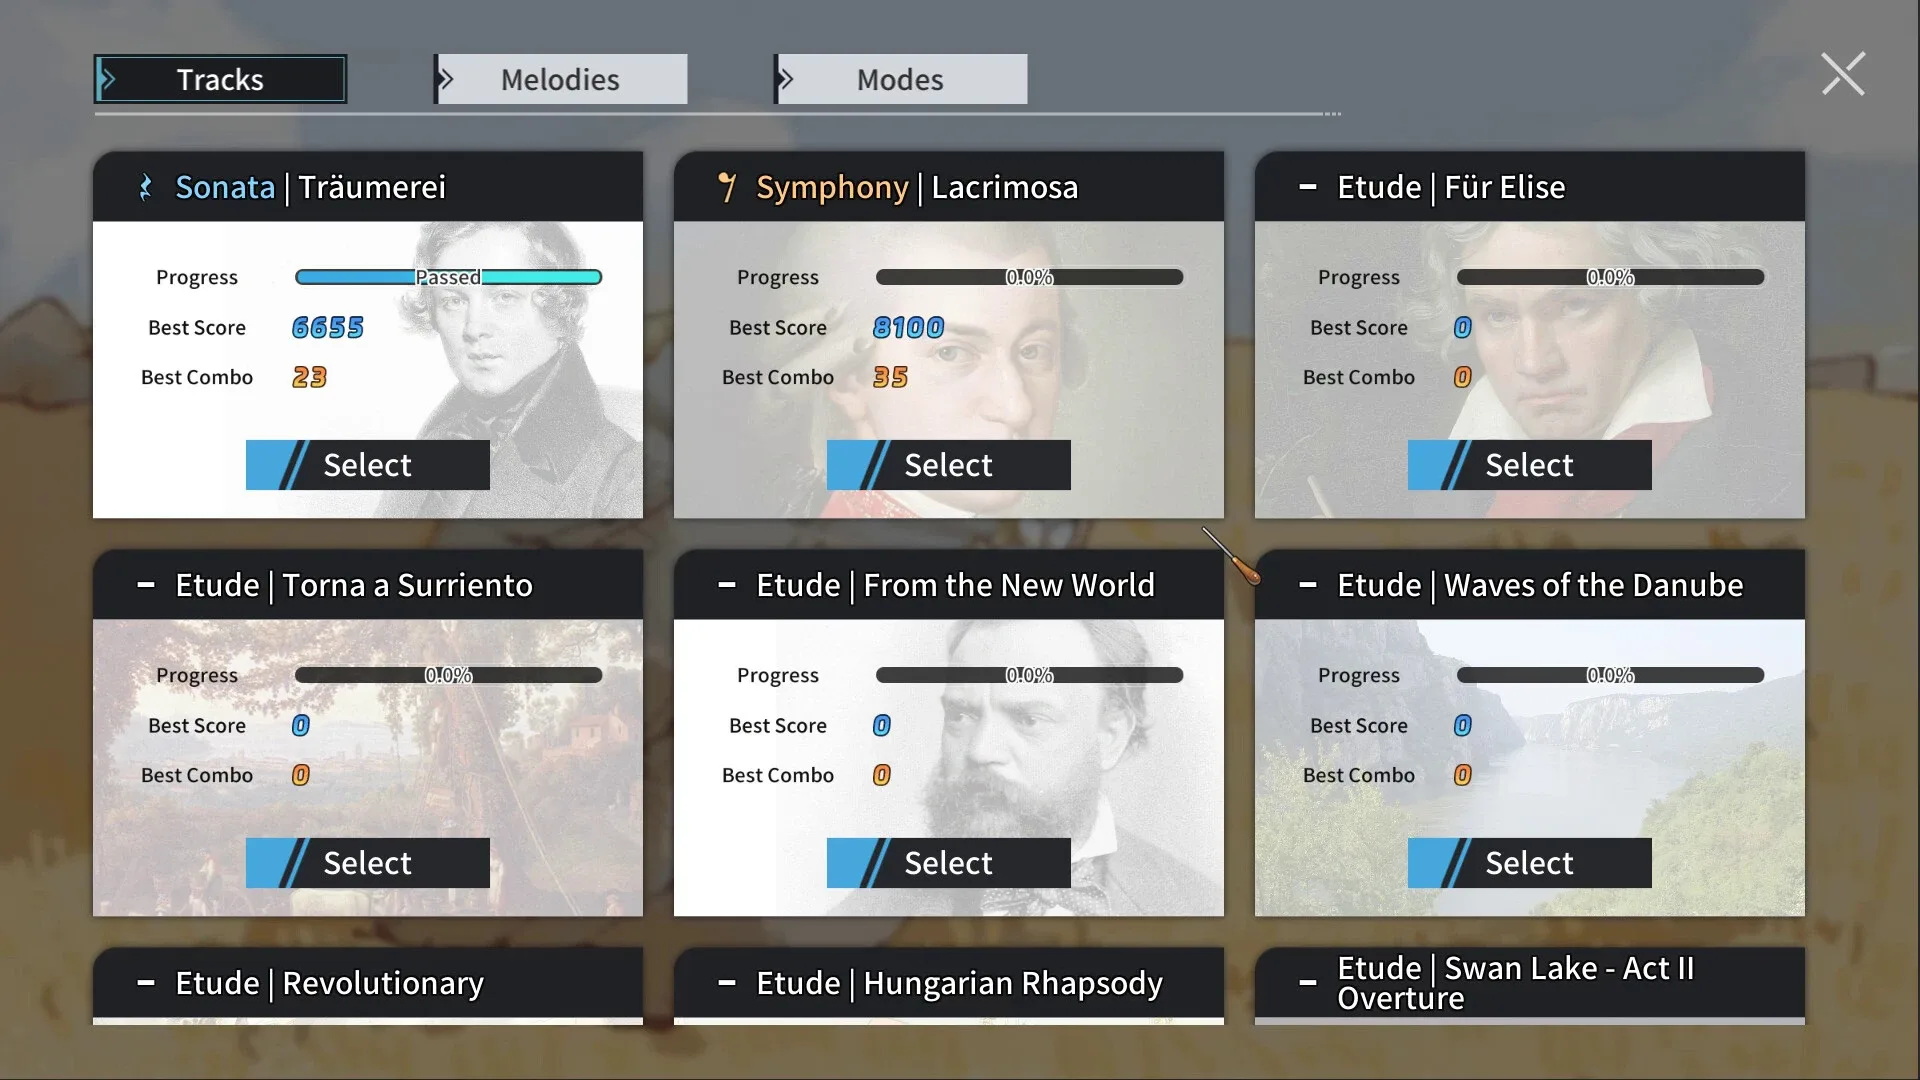Image resolution: width=1920 pixels, height=1080 pixels.
Task: Click the Symphony rank icon beside Lacrimosa
Action: pyautogui.click(x=727, y=187)
